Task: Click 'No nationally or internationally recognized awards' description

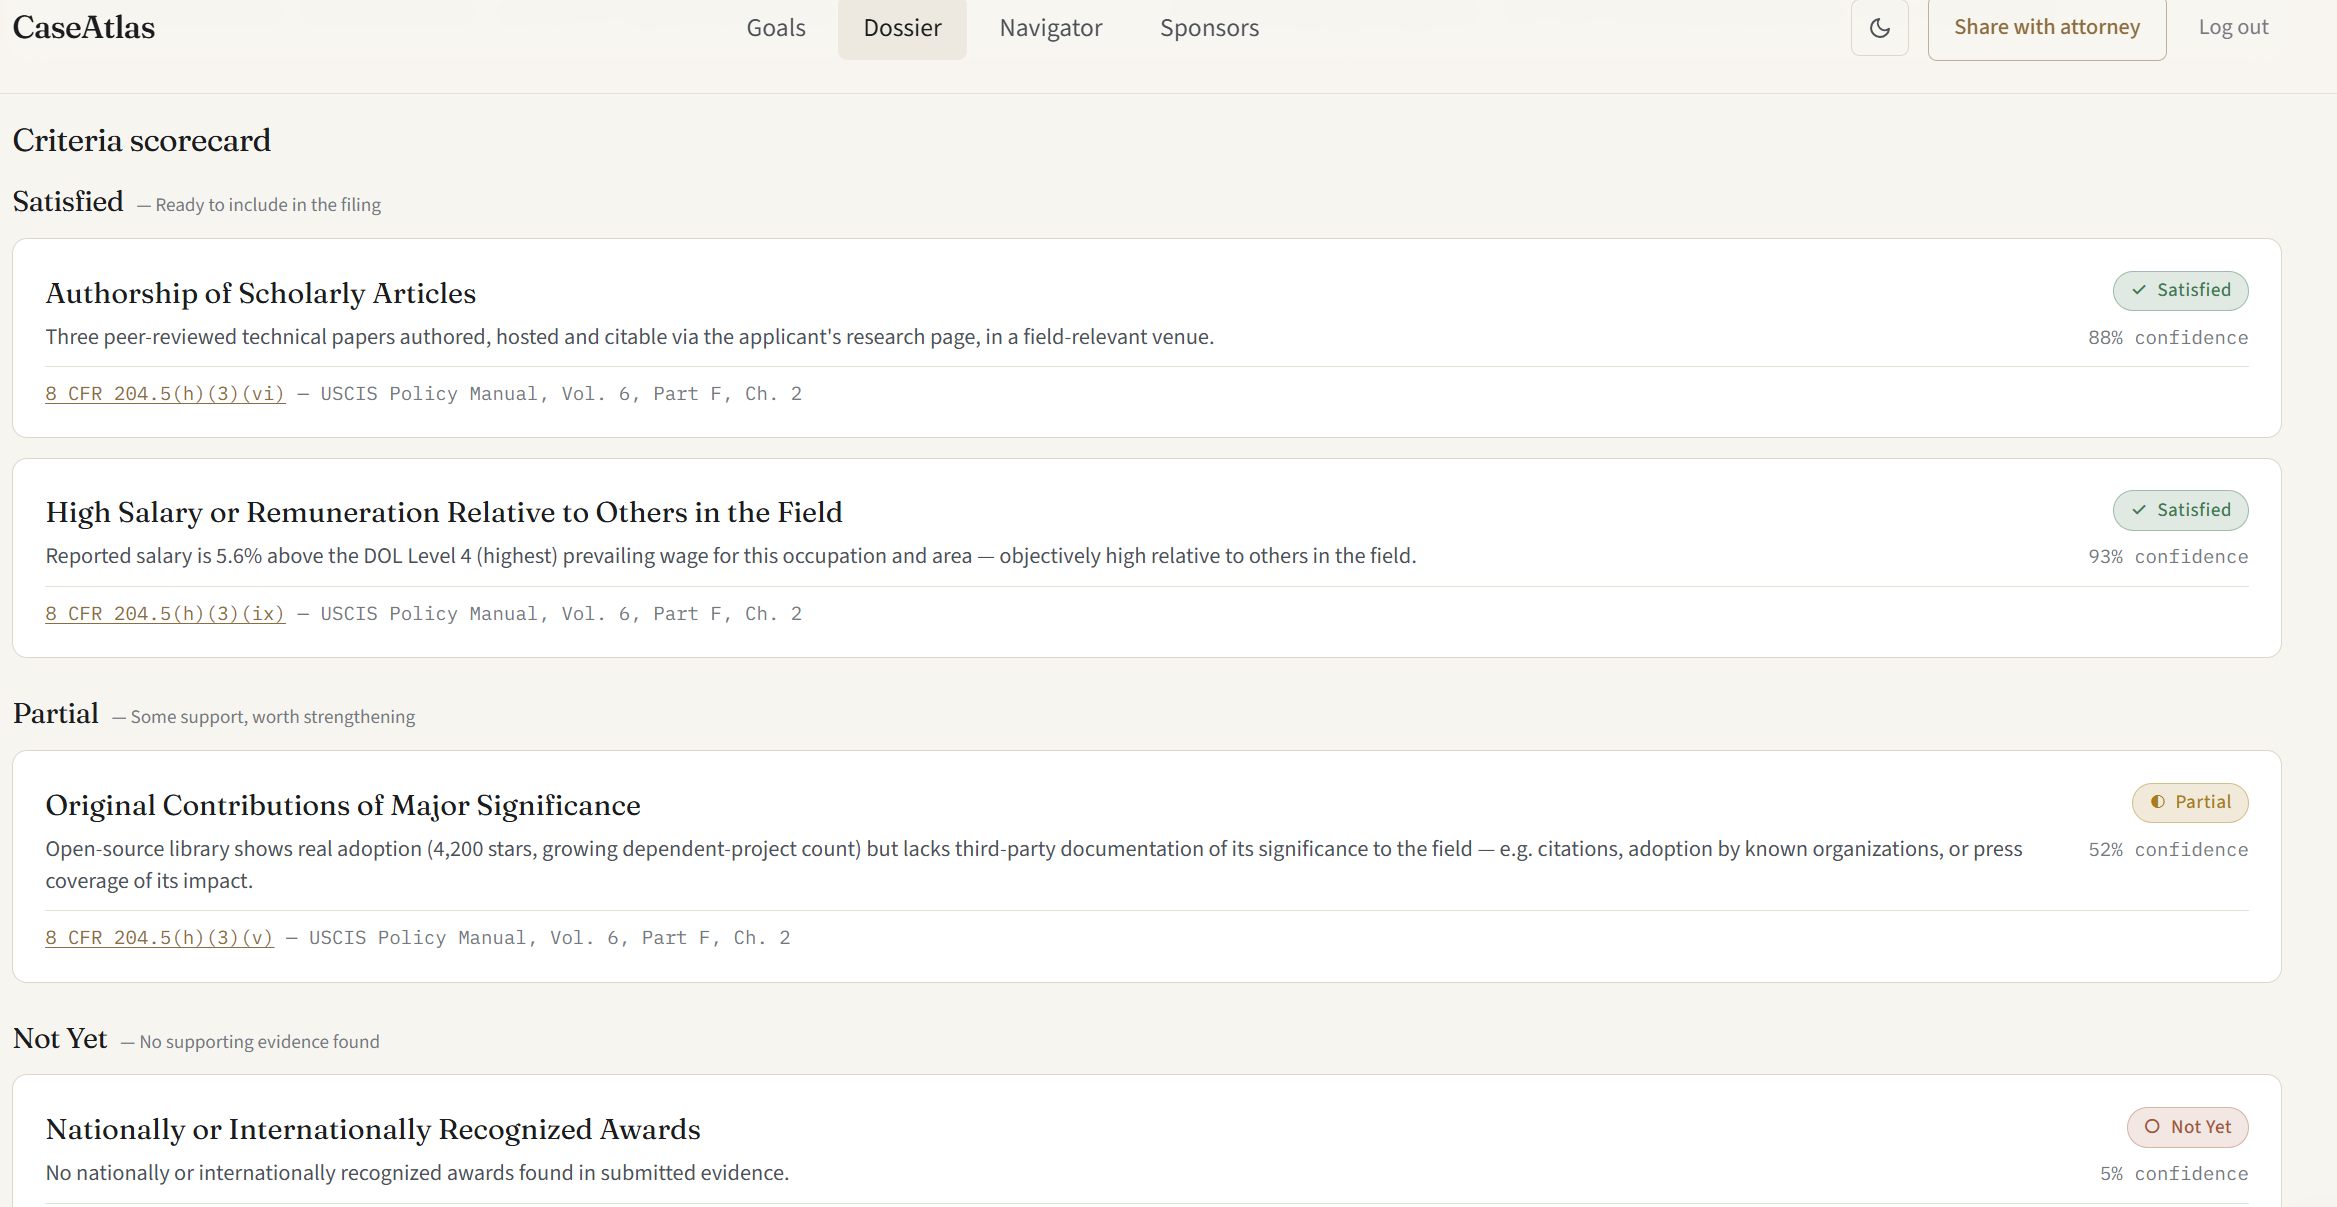Action: point(417,1173)
